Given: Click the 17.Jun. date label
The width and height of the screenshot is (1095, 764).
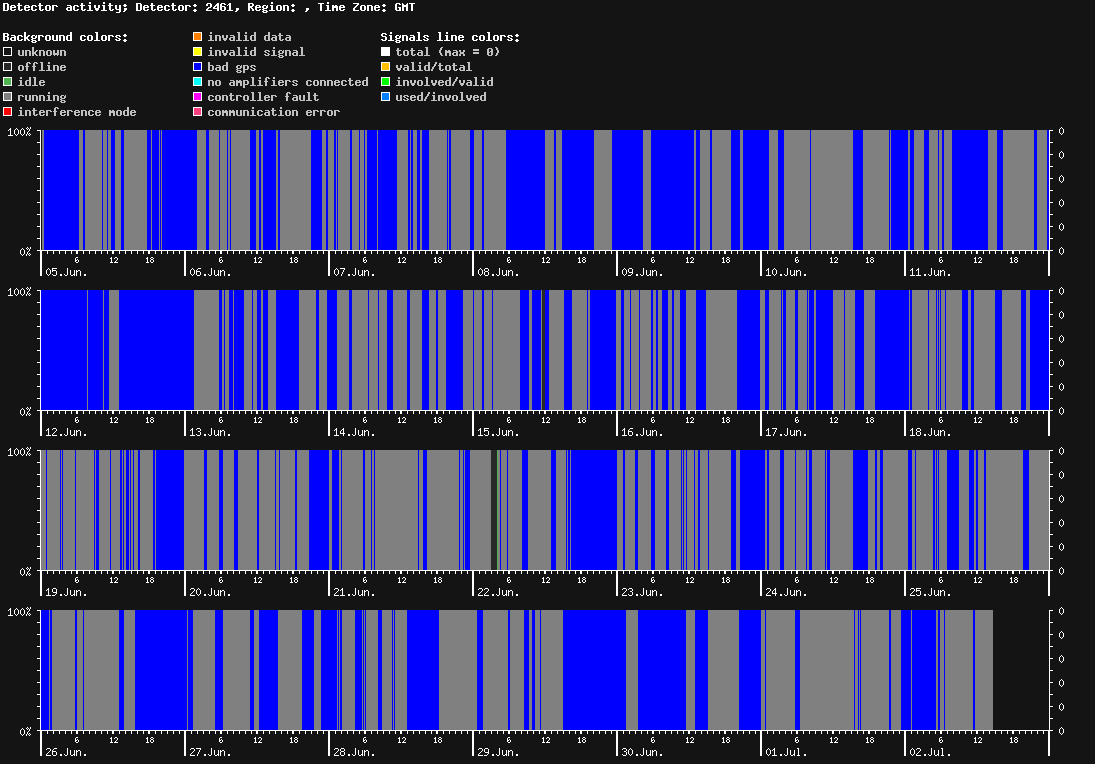Looking at the screenshot, I should (786, 432).
